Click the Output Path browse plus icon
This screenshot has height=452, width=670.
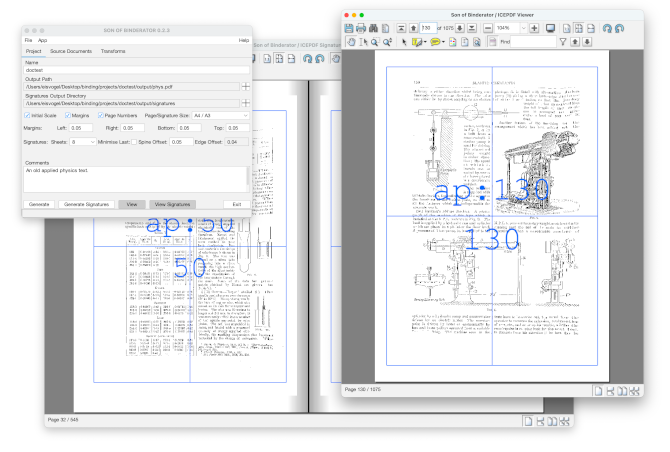click(x=246, y=87)
